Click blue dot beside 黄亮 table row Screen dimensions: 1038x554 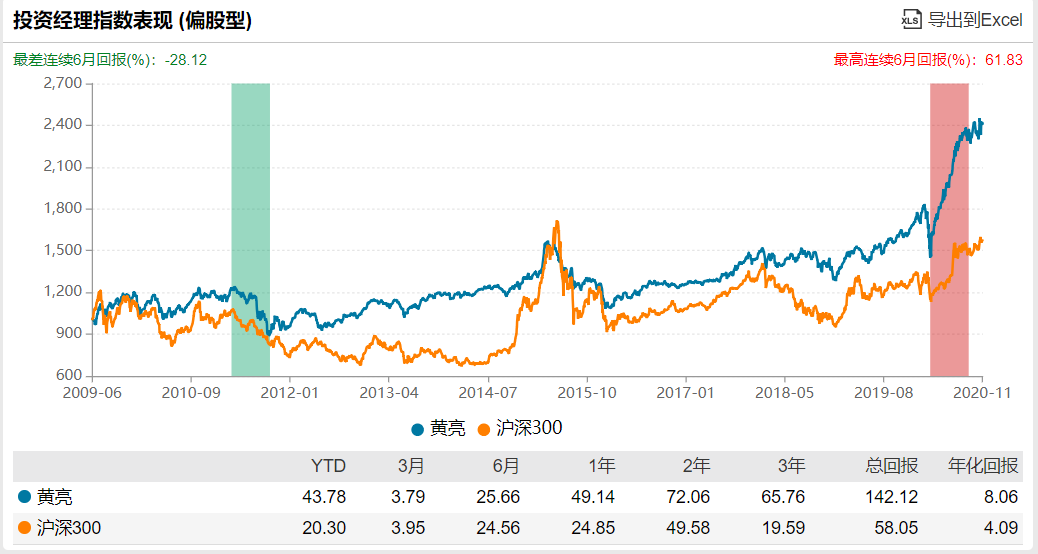pyautogui.click(x=24, y=497)
